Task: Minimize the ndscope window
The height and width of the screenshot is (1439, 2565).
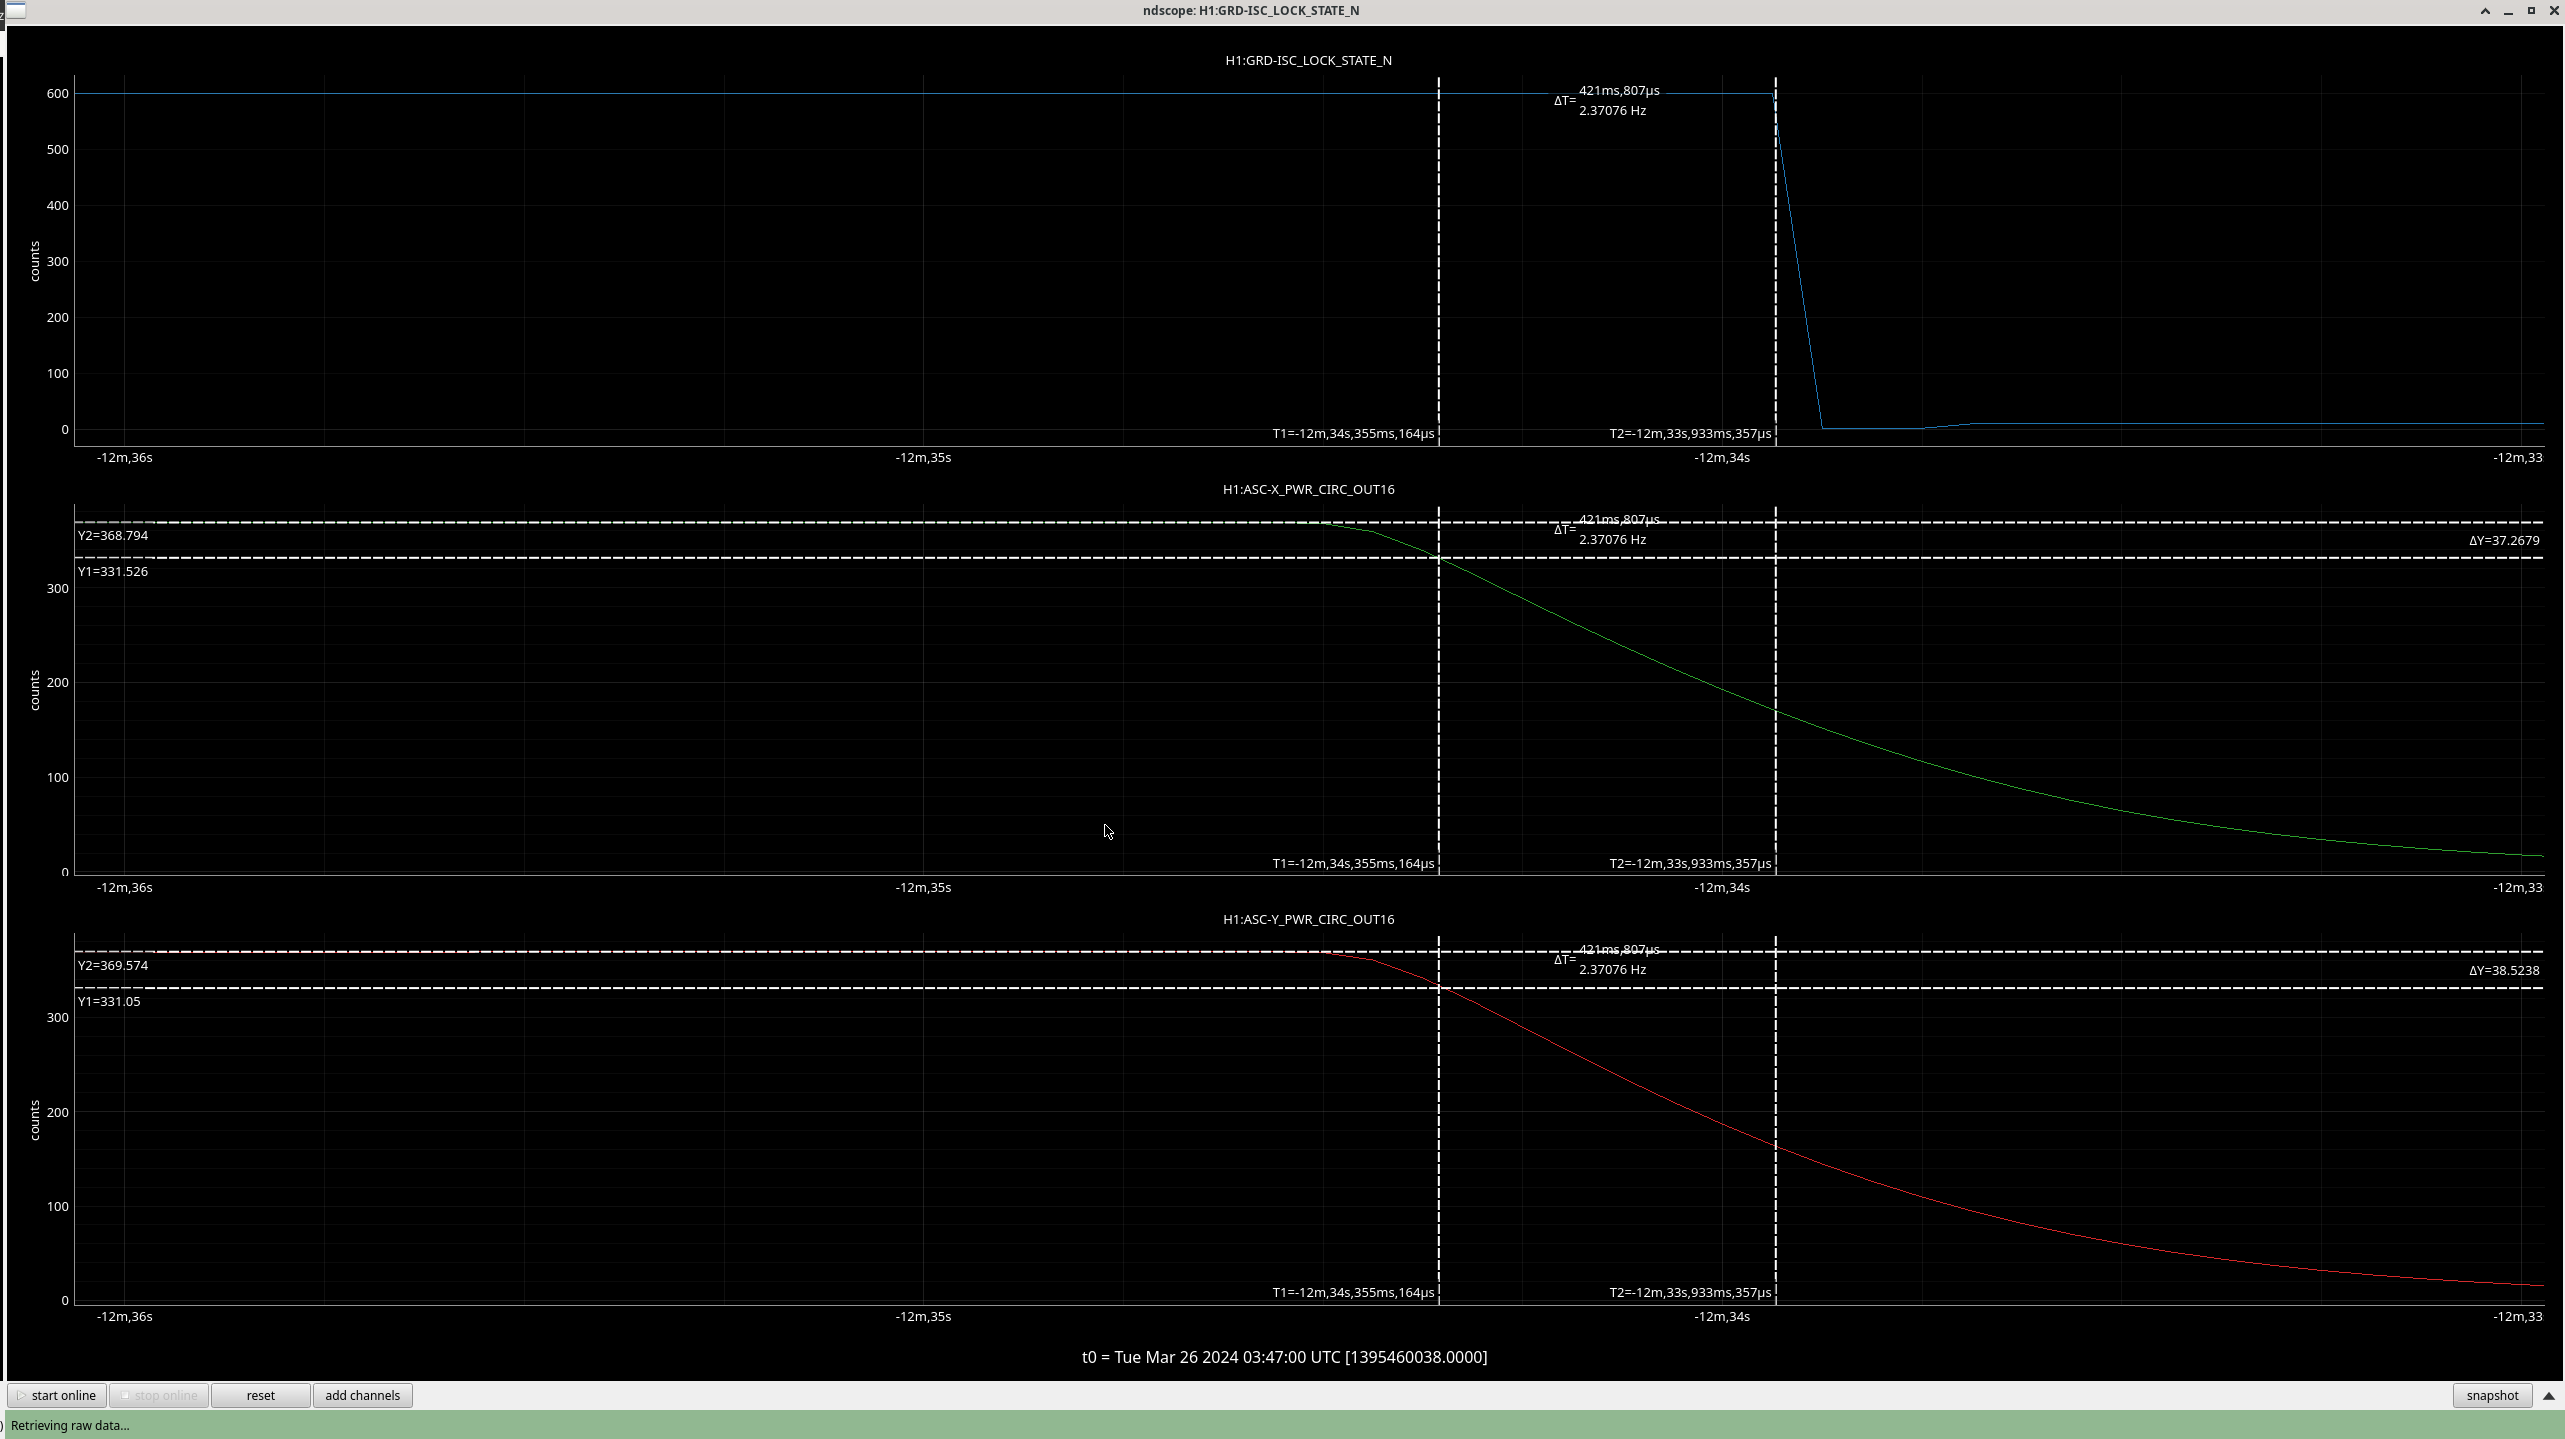Action: [2508, 11]
